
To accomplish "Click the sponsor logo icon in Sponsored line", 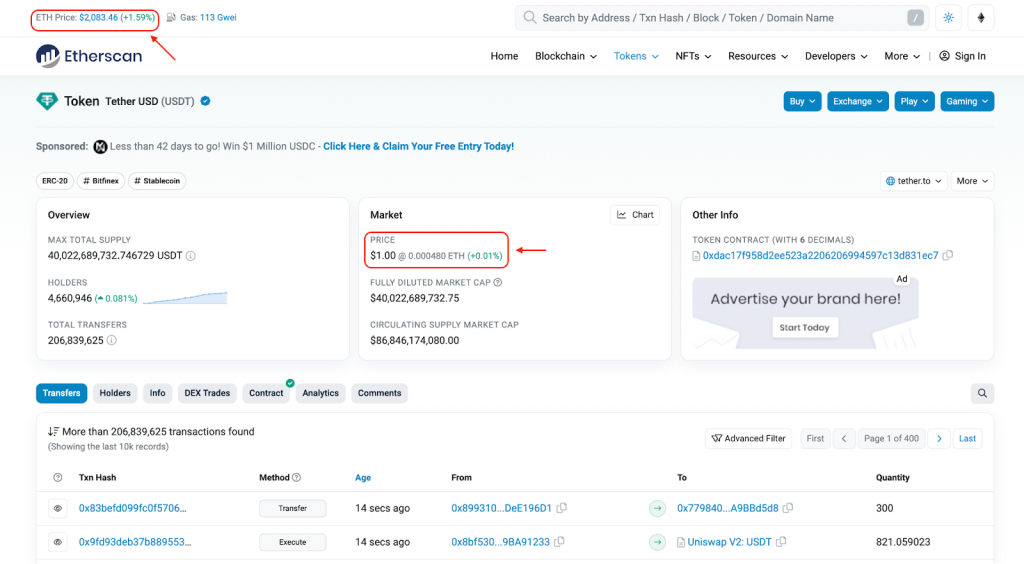I will click(100, 147).
